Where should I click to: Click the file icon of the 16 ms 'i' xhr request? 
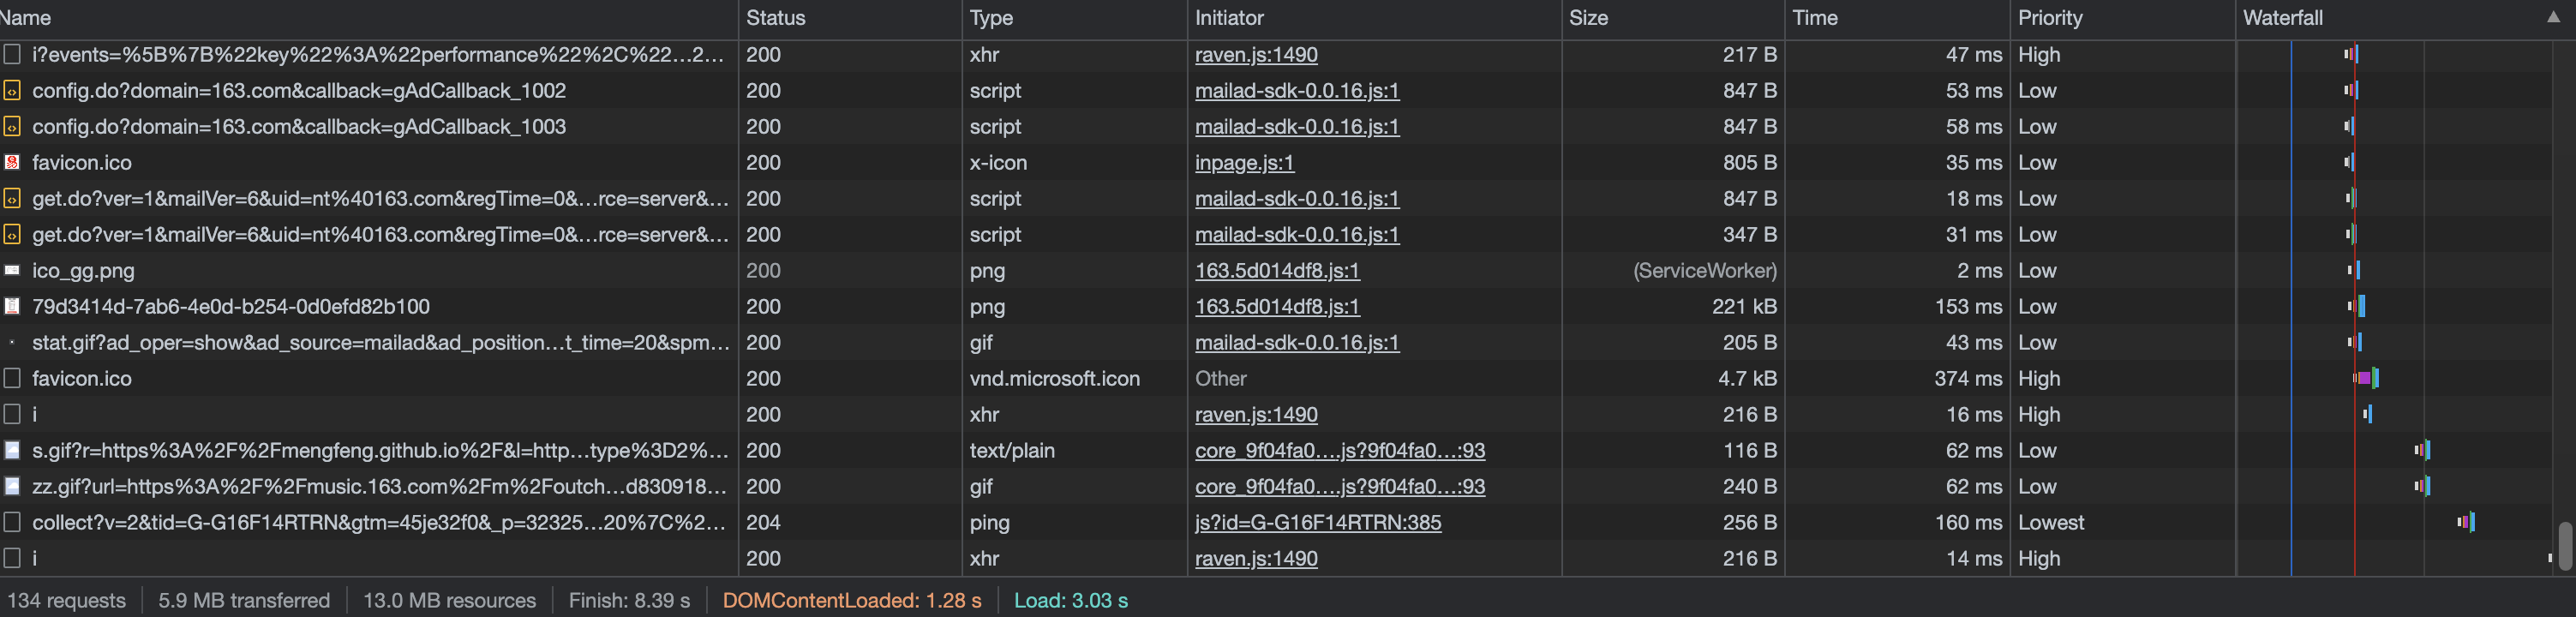point(12,414)
